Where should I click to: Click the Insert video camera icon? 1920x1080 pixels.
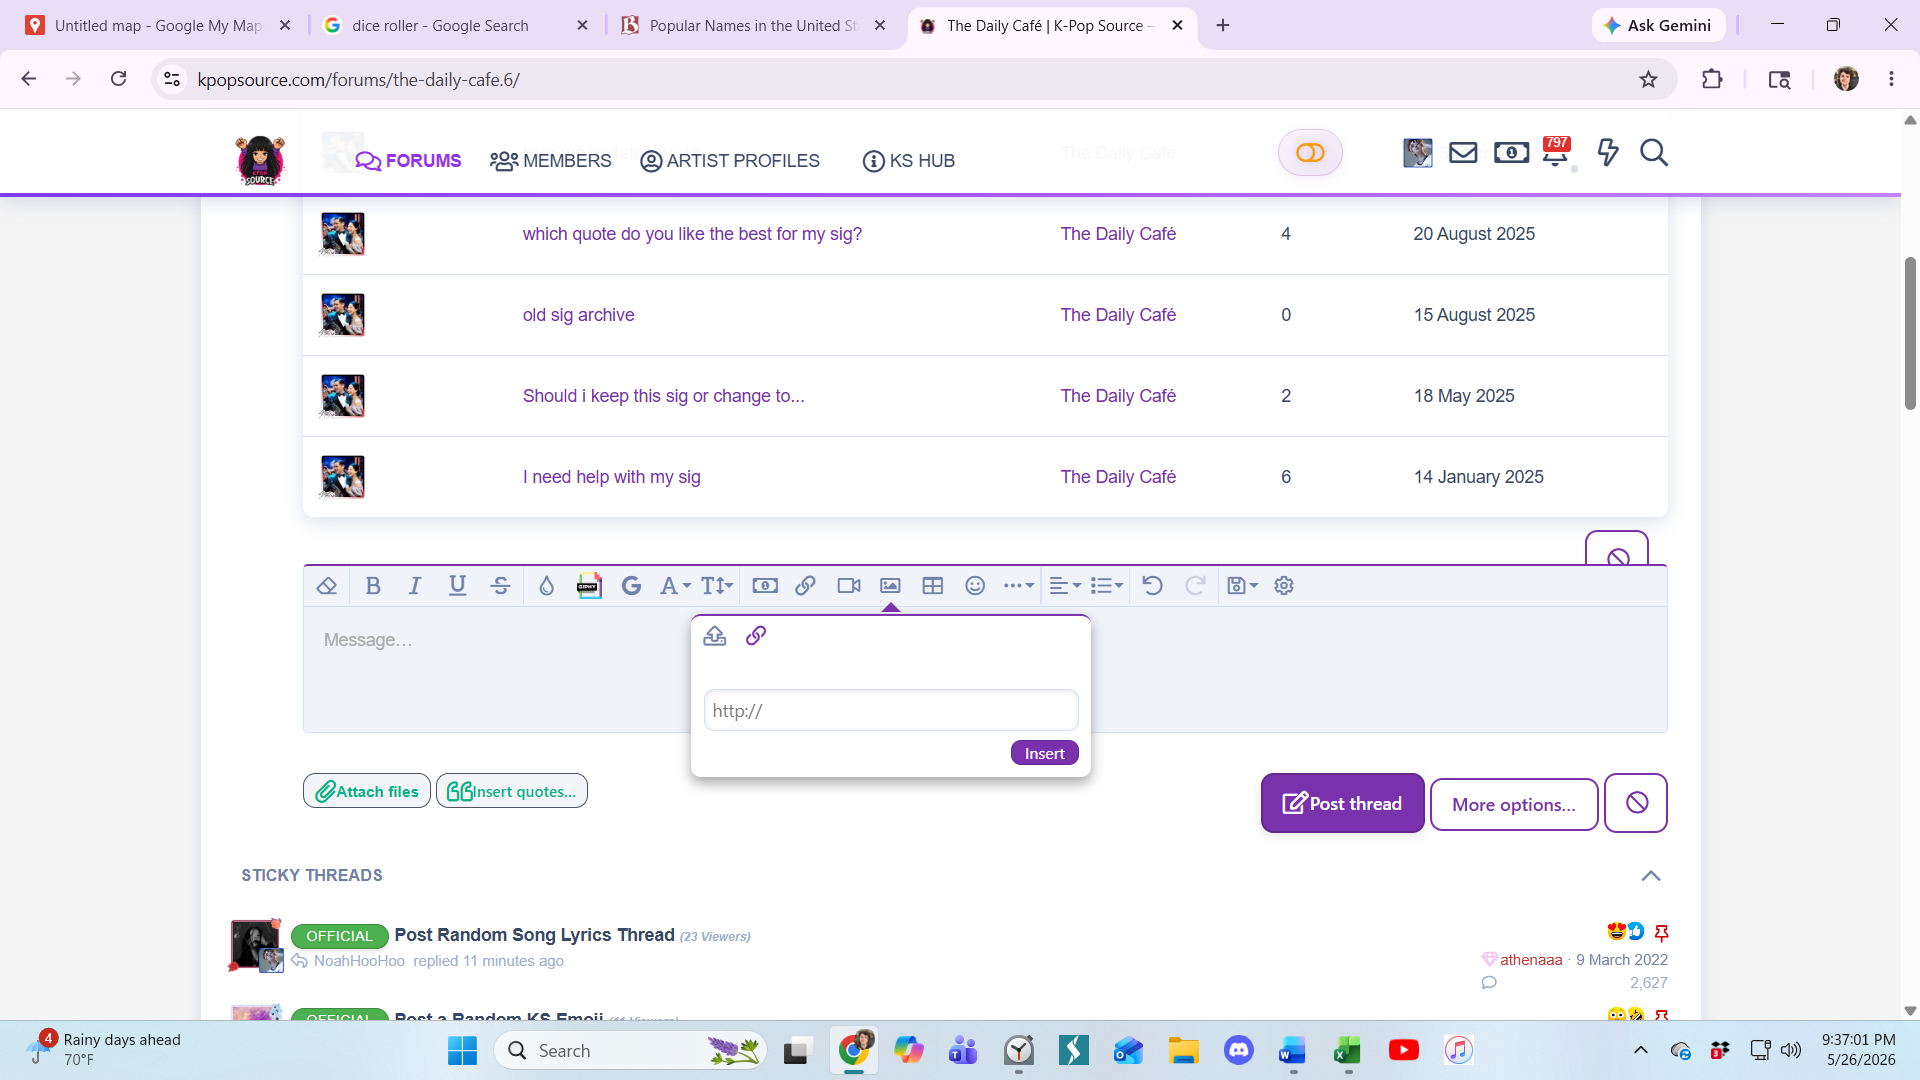pyautogui.click(x=849, y=586)
